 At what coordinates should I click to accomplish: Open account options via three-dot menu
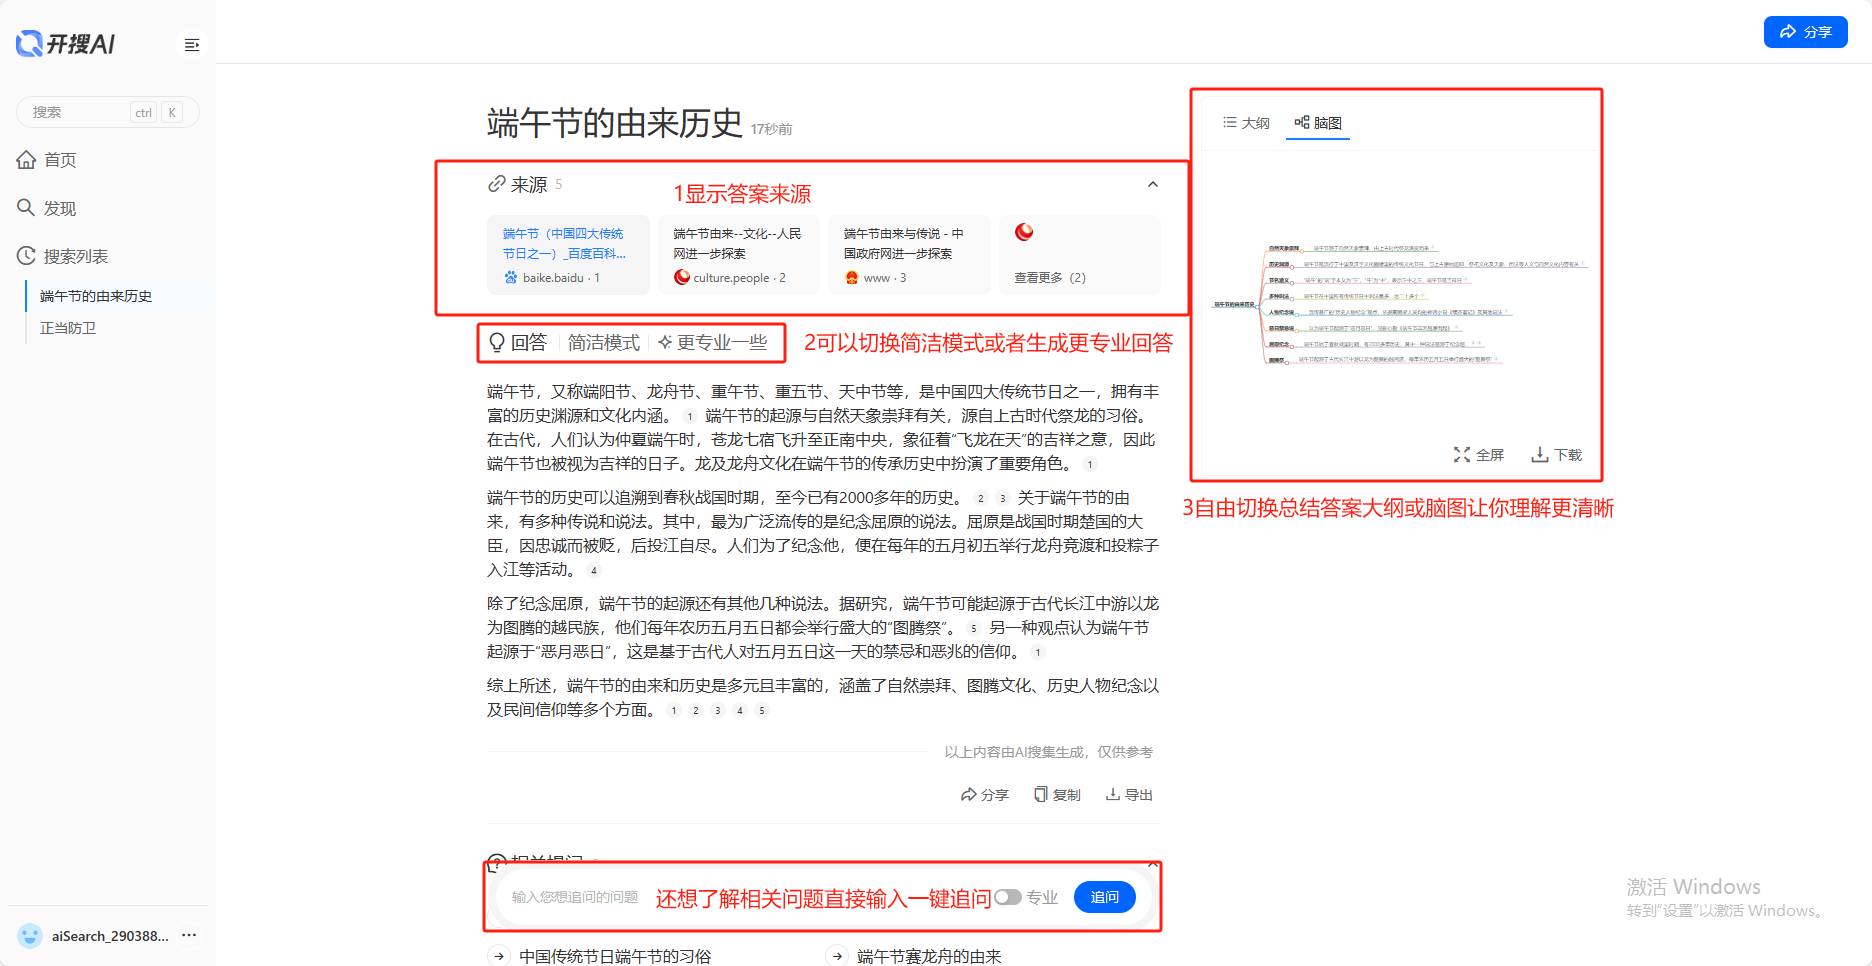click(189, 935)
